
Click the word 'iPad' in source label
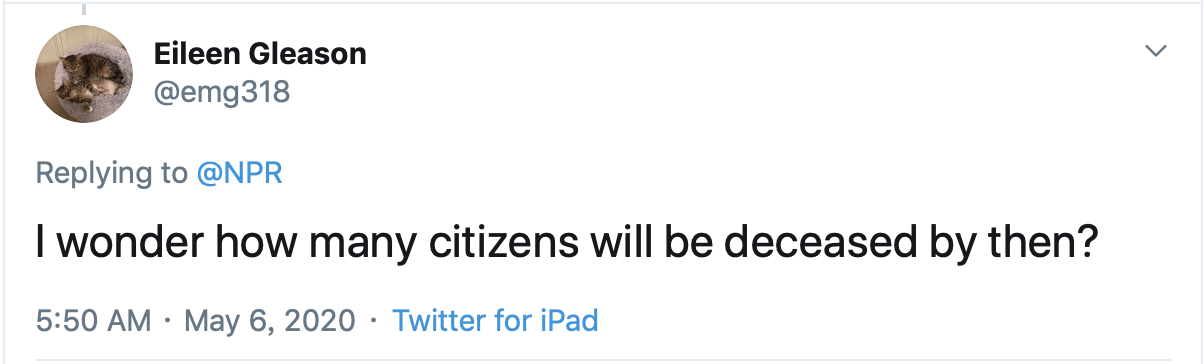click(569, 321)
